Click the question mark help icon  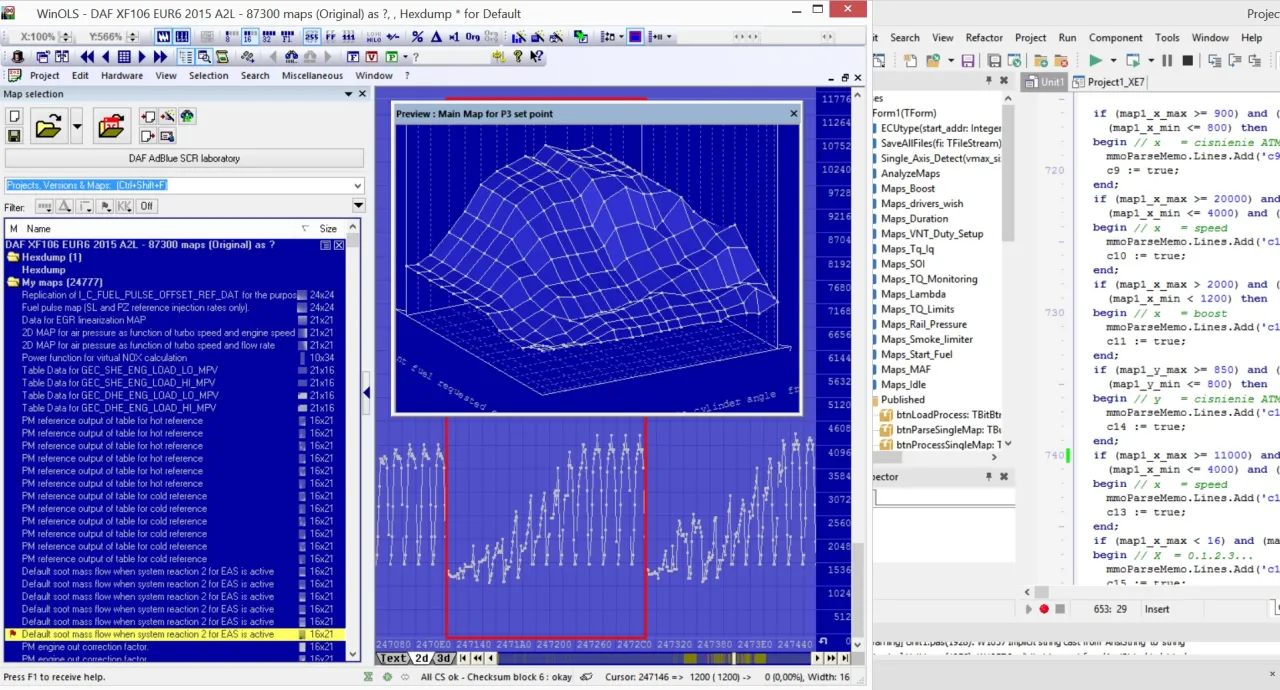click(518, 57)
